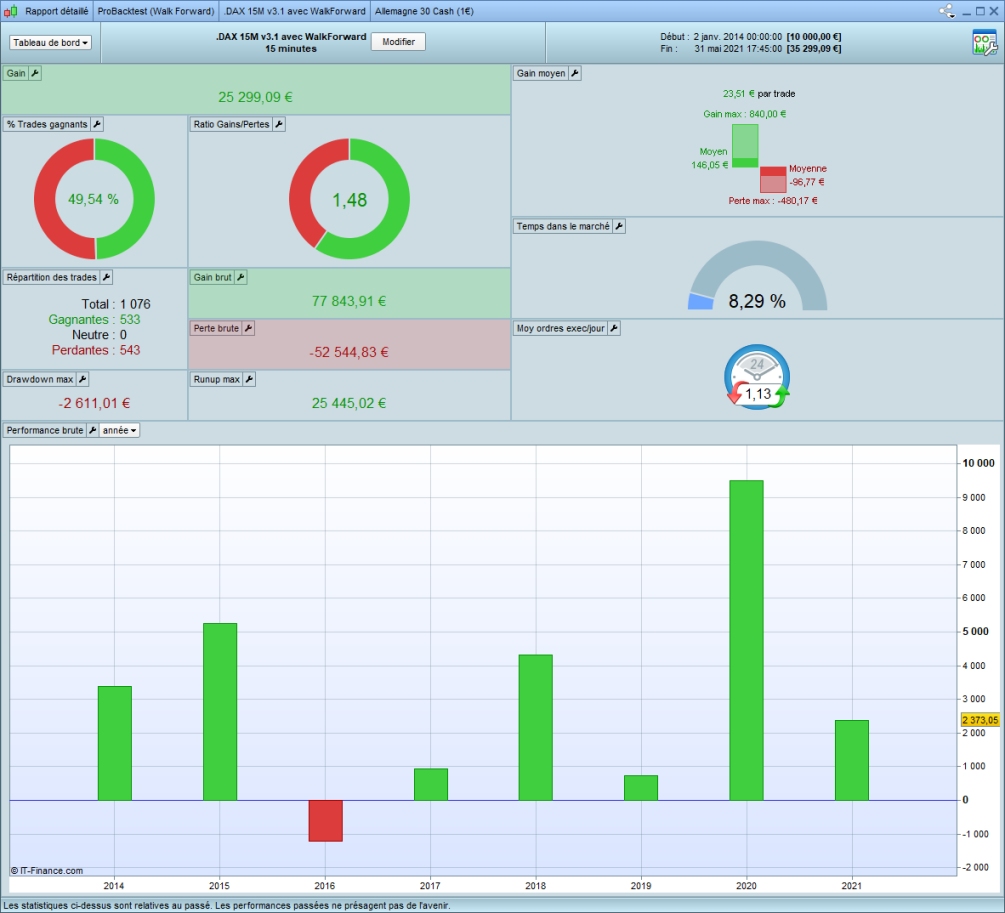The height and width of the screenshot is (913, 1005).
Task: Click the Gain max : 840,00 € text
Action: point(744,114)
